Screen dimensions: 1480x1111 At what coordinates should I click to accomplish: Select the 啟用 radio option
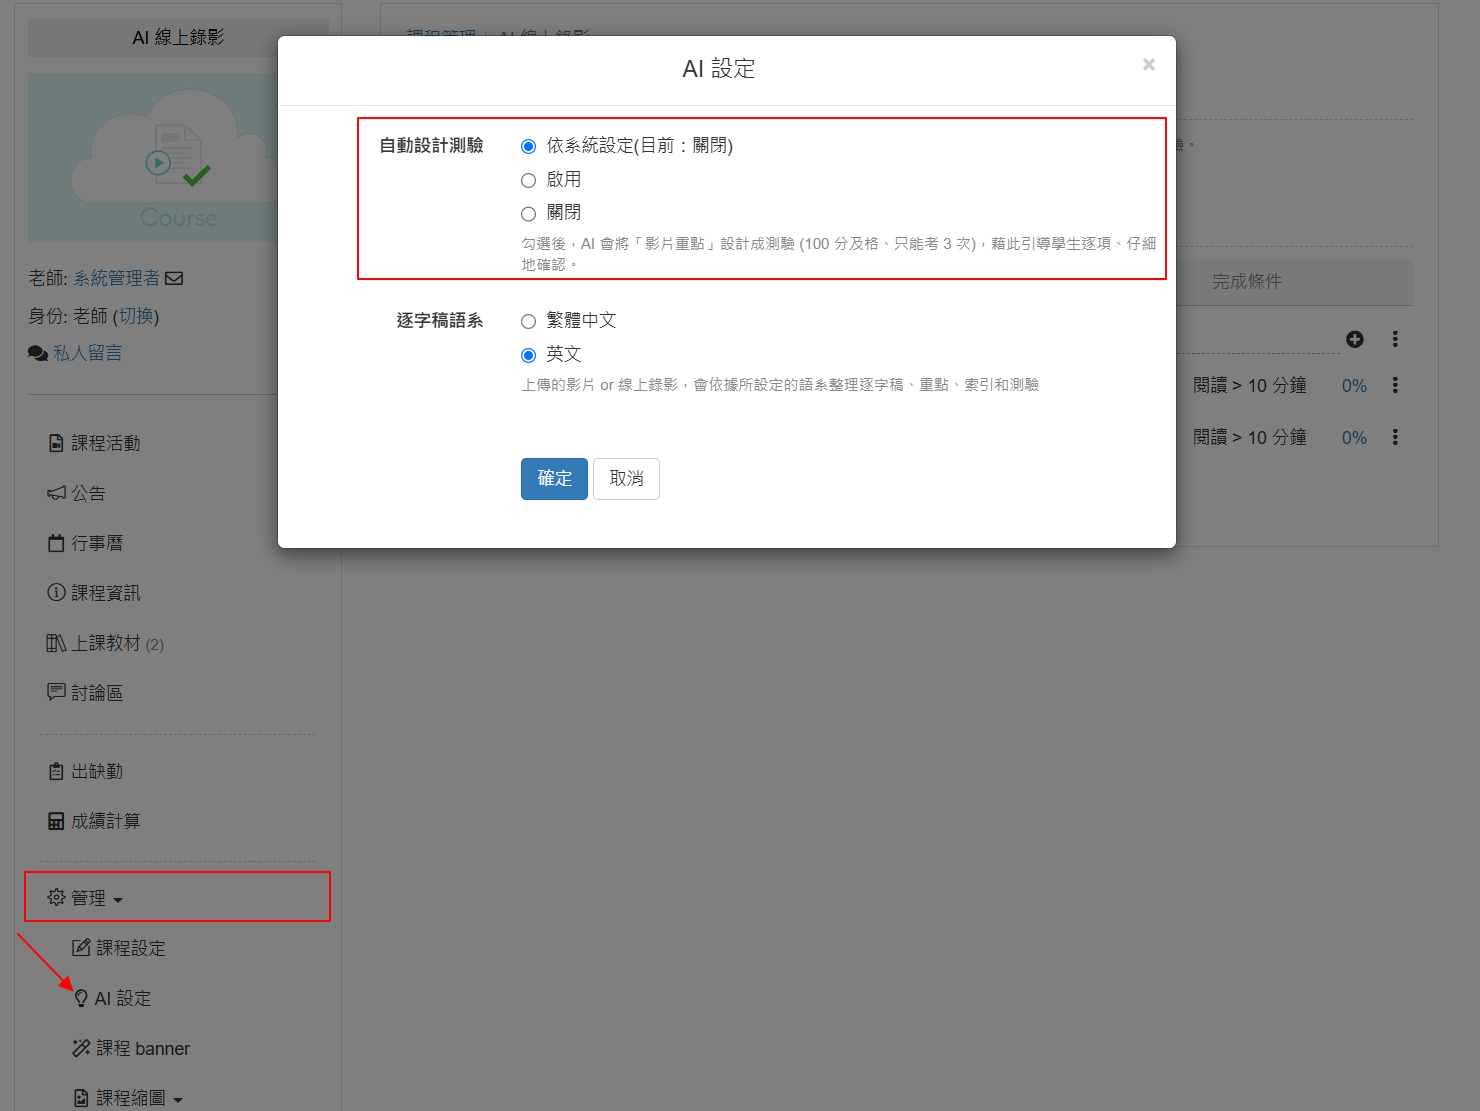(x=528, y=180)
